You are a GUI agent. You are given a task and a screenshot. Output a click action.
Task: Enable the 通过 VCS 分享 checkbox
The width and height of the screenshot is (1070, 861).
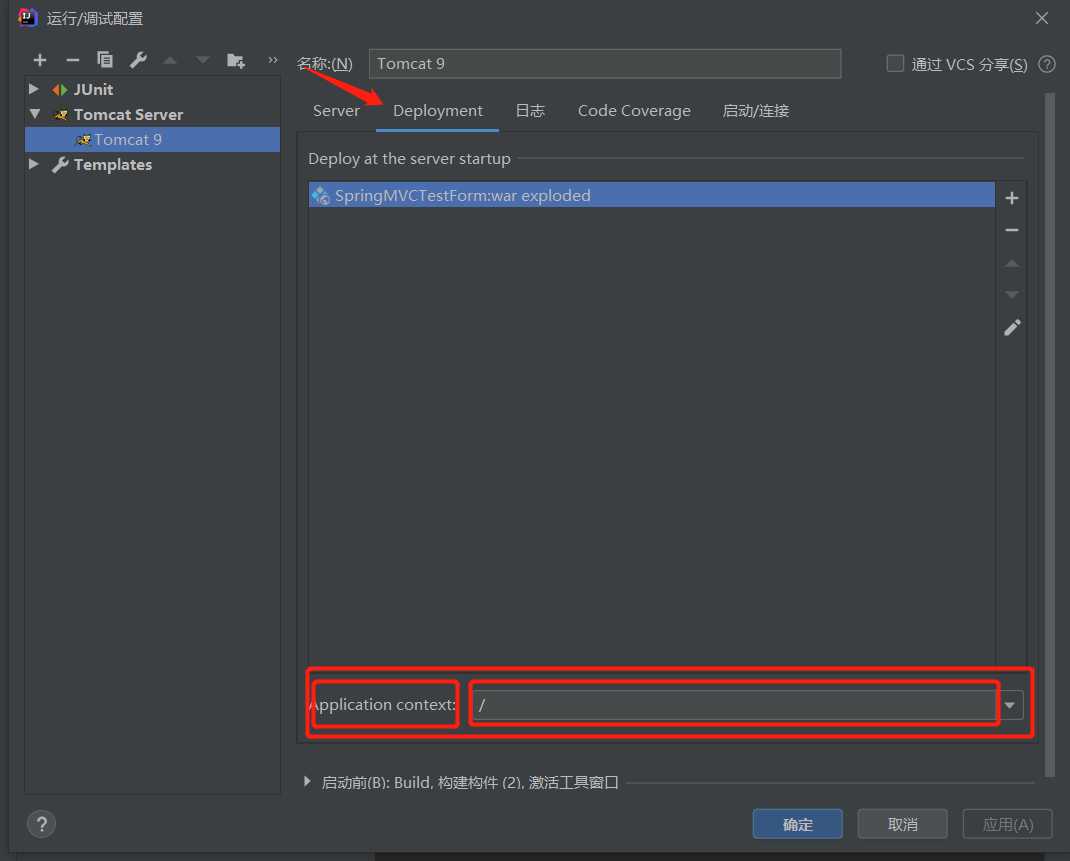(x=895, y=63)
